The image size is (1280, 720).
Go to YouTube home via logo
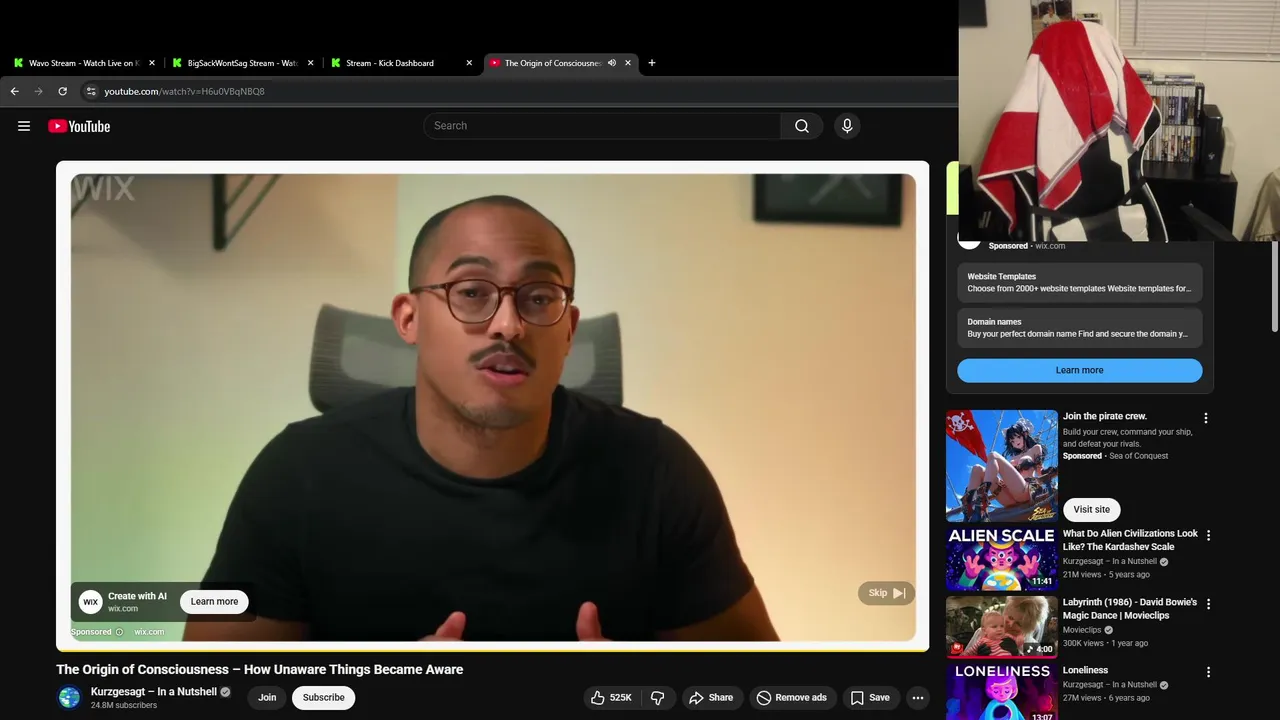[x=79, y=126]
